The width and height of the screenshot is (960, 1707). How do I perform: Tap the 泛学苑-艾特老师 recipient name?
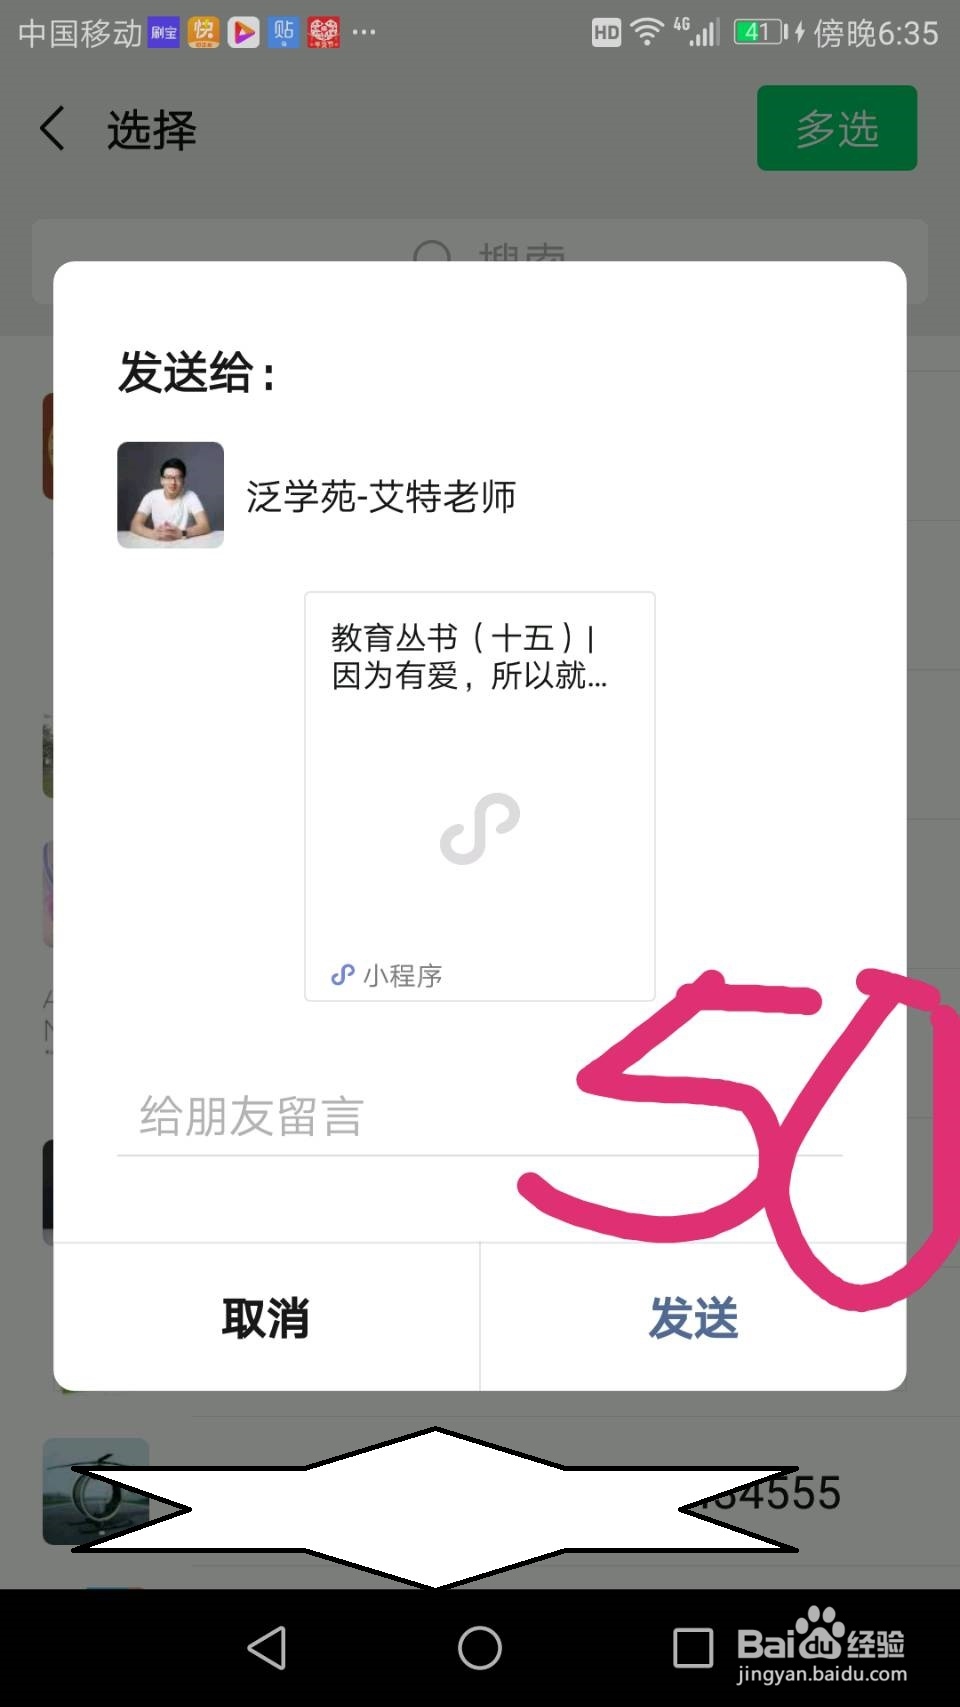381,496
